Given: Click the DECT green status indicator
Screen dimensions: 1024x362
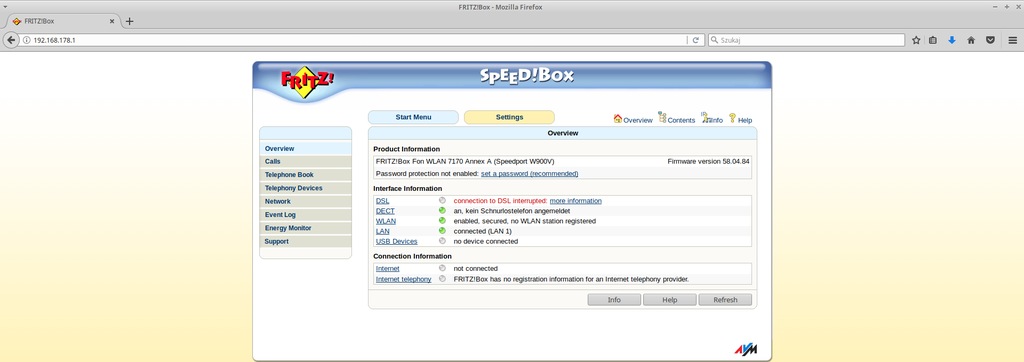Looking at the screenshot, I should [x=442, y=210].
